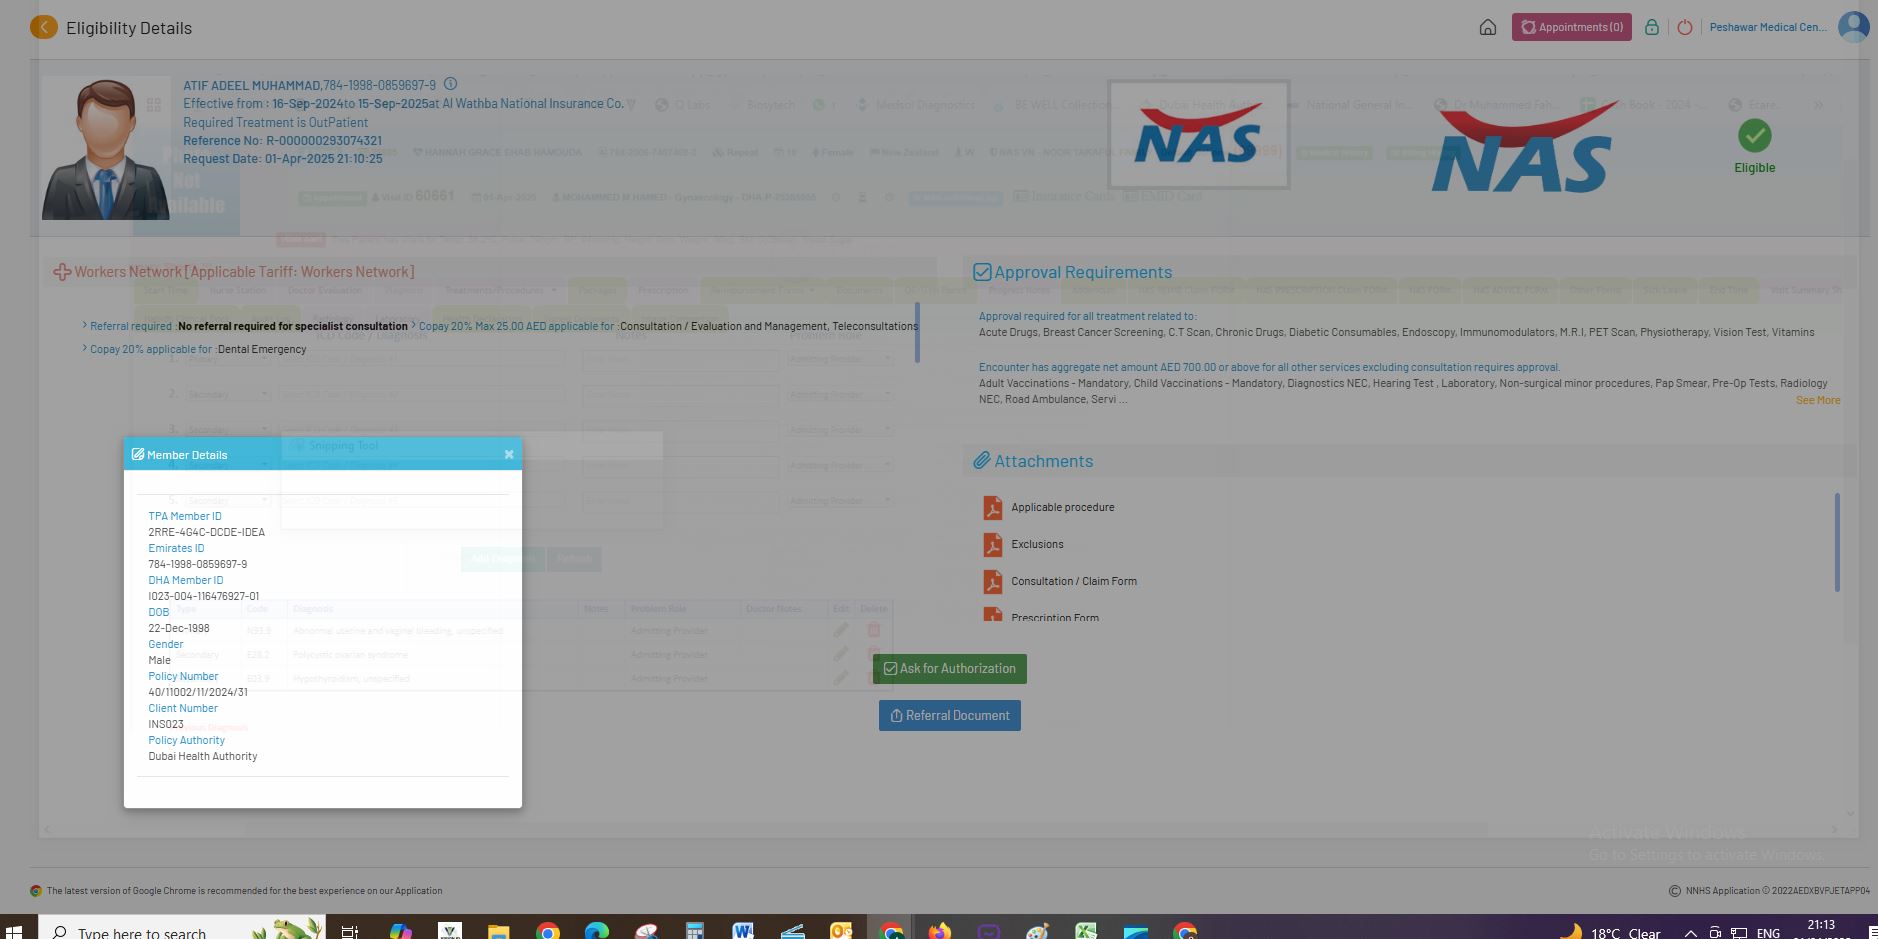The width and height of the screenshot is (1878, 939).
Task: Click the Referral Document button
Action: click(x=950, y=715)
